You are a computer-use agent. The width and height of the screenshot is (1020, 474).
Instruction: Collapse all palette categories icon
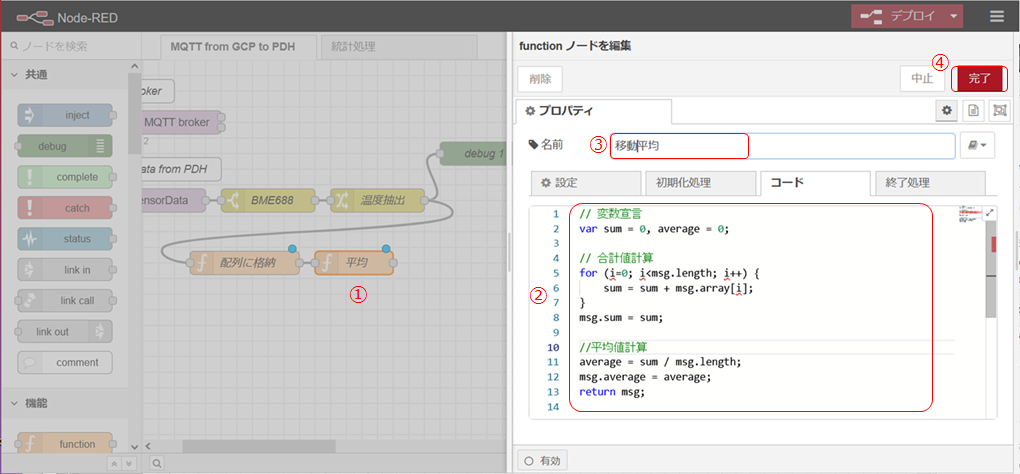112,462
